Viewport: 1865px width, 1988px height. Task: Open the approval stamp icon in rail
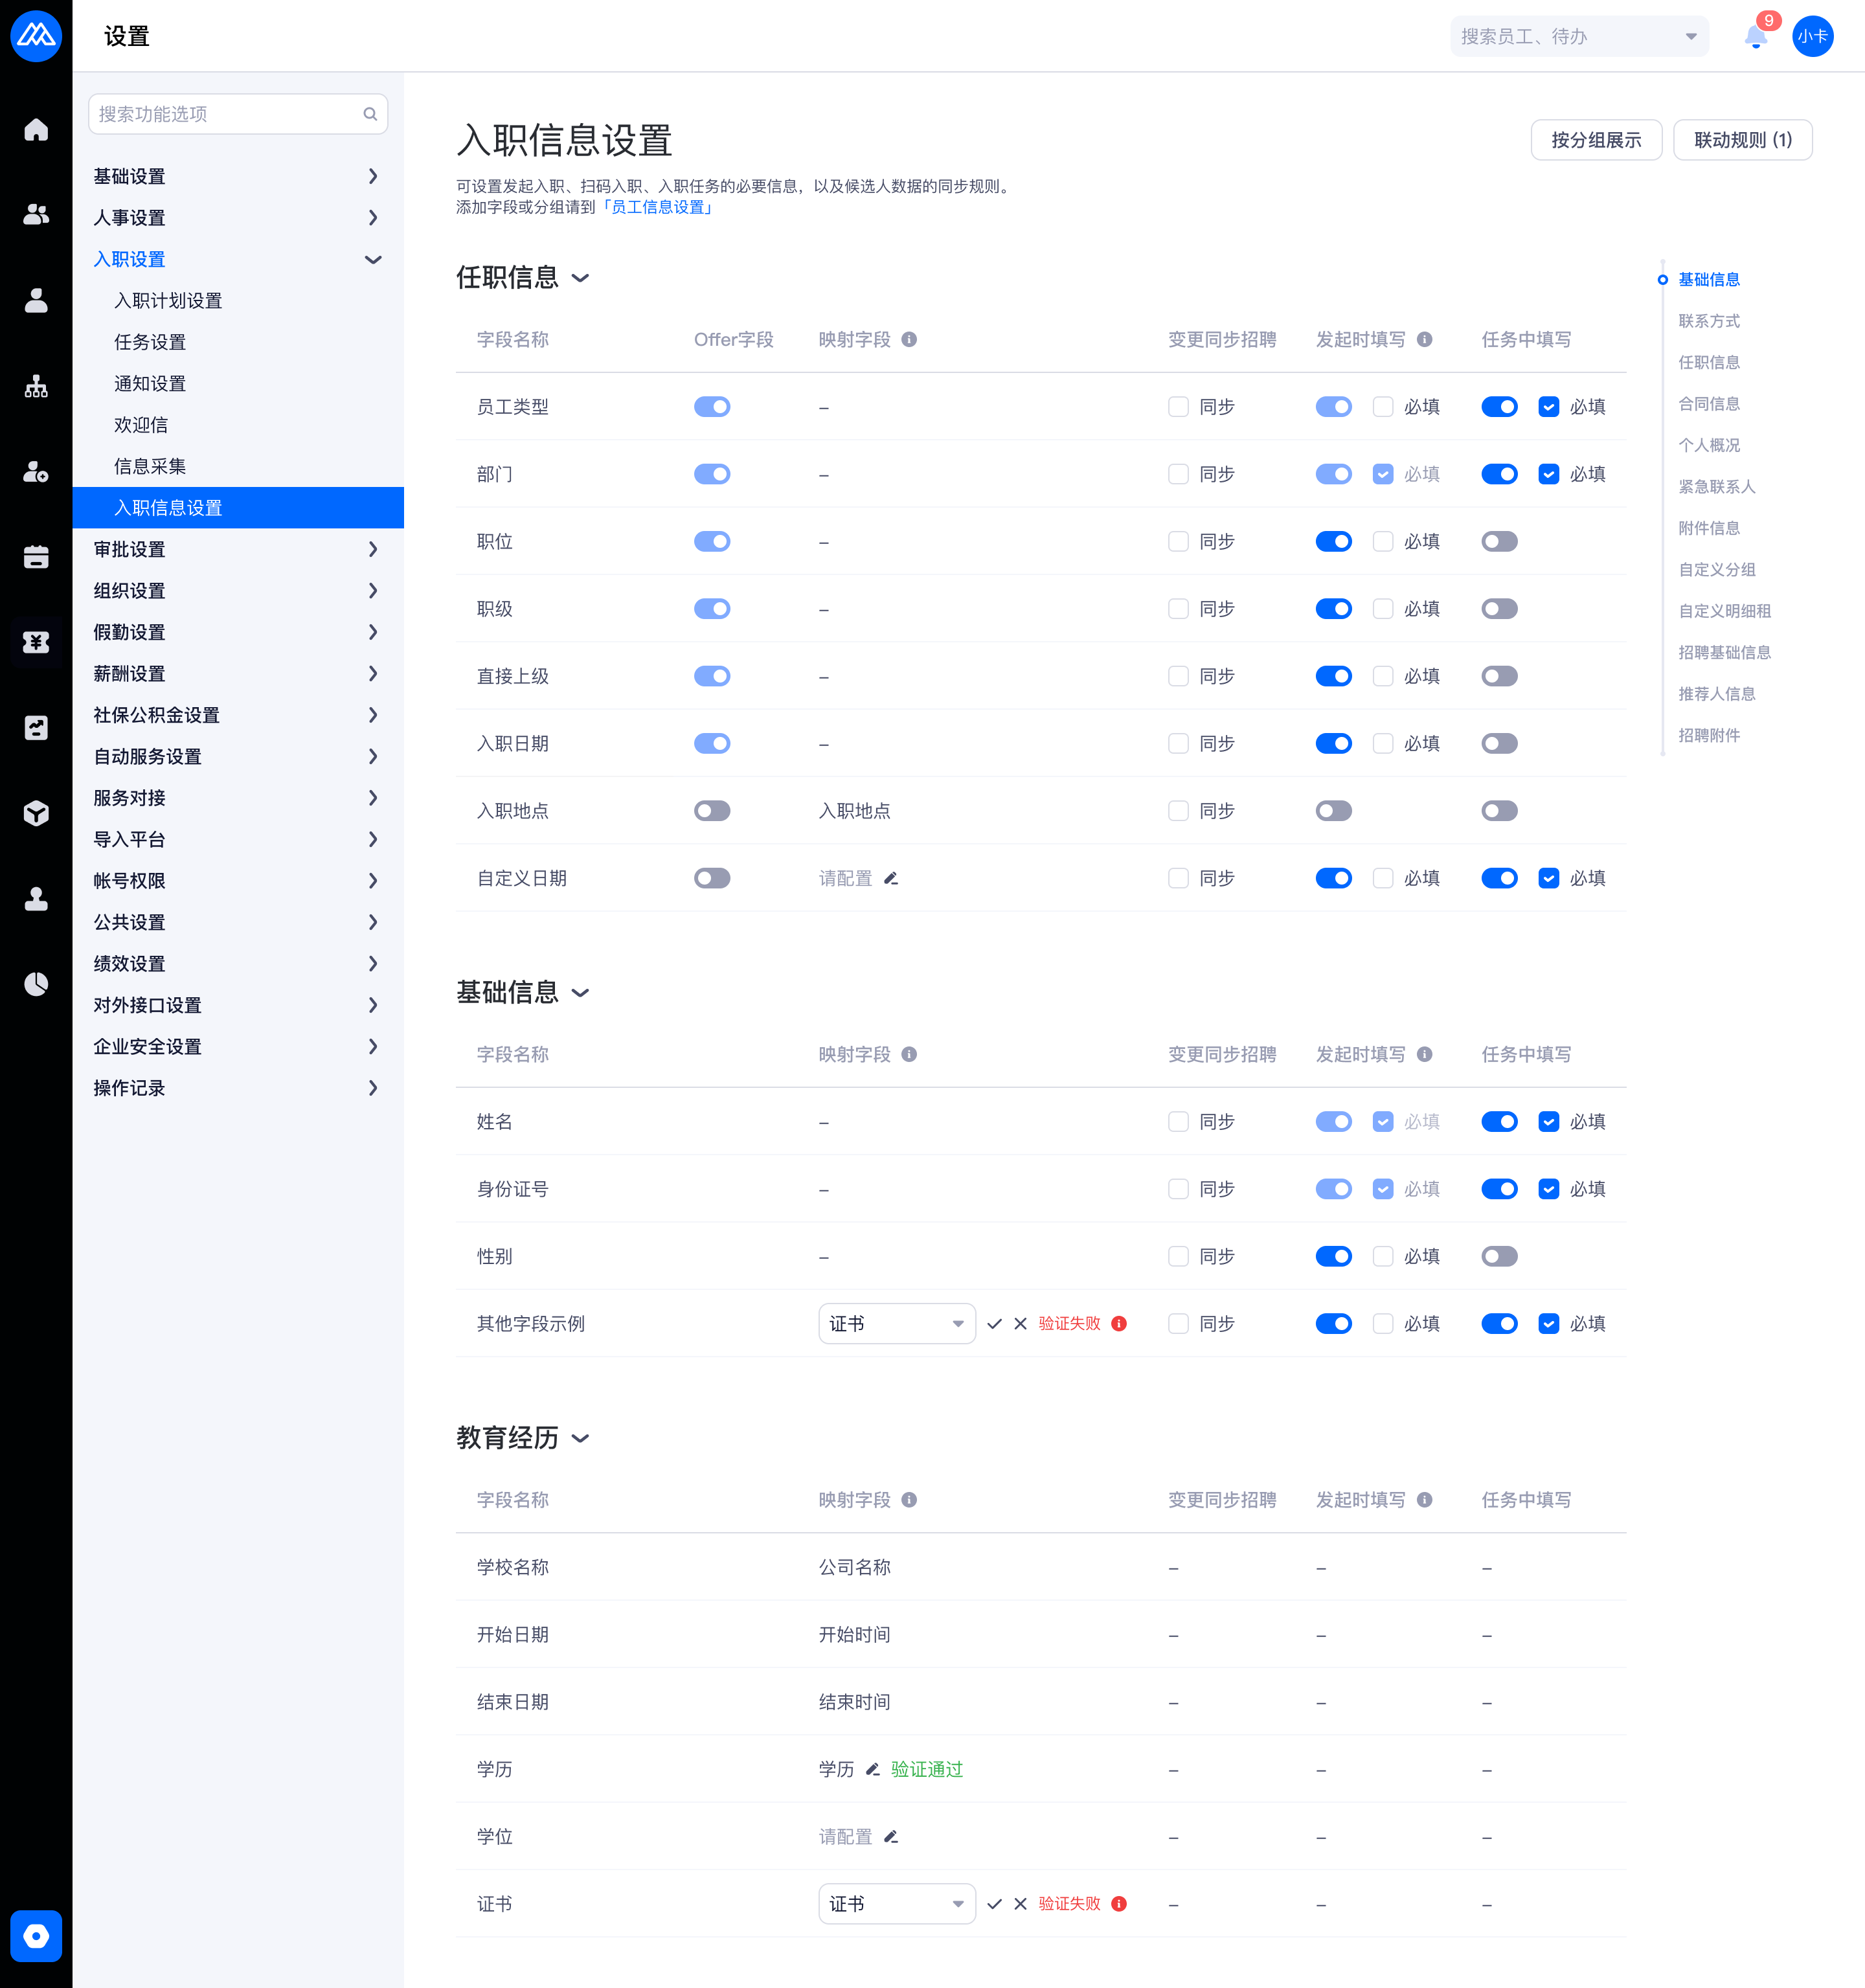36,899
